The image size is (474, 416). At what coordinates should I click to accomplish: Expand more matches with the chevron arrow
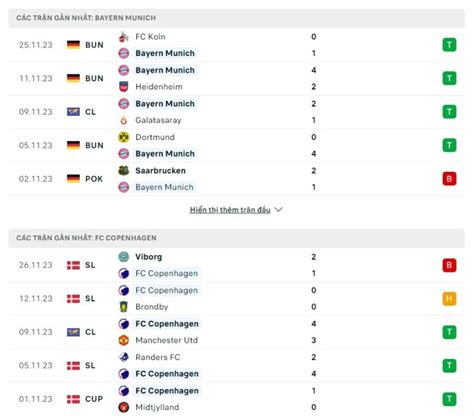(x=278, y=210)
